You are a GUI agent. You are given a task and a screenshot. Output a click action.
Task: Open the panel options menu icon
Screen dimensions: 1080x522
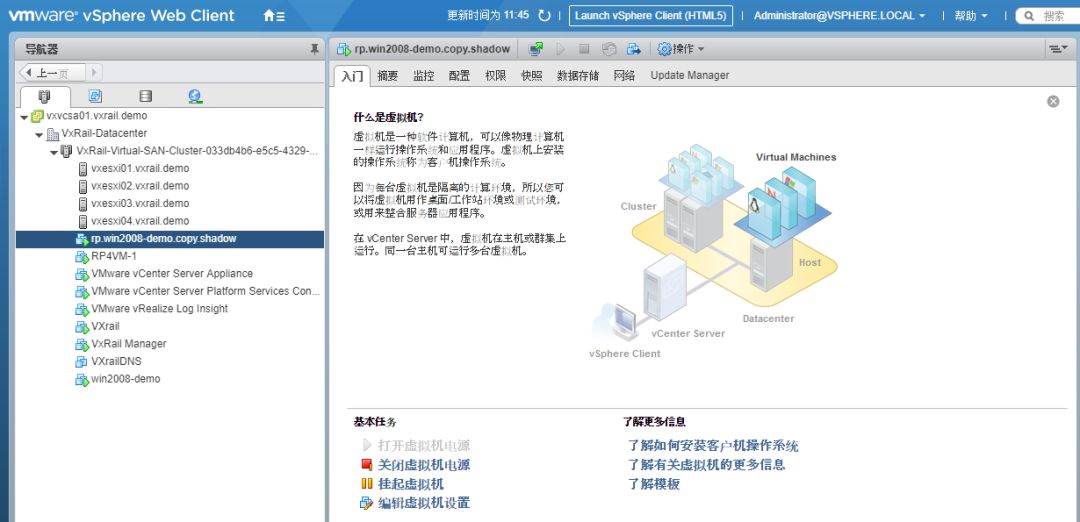click(x=1058, y=49)
